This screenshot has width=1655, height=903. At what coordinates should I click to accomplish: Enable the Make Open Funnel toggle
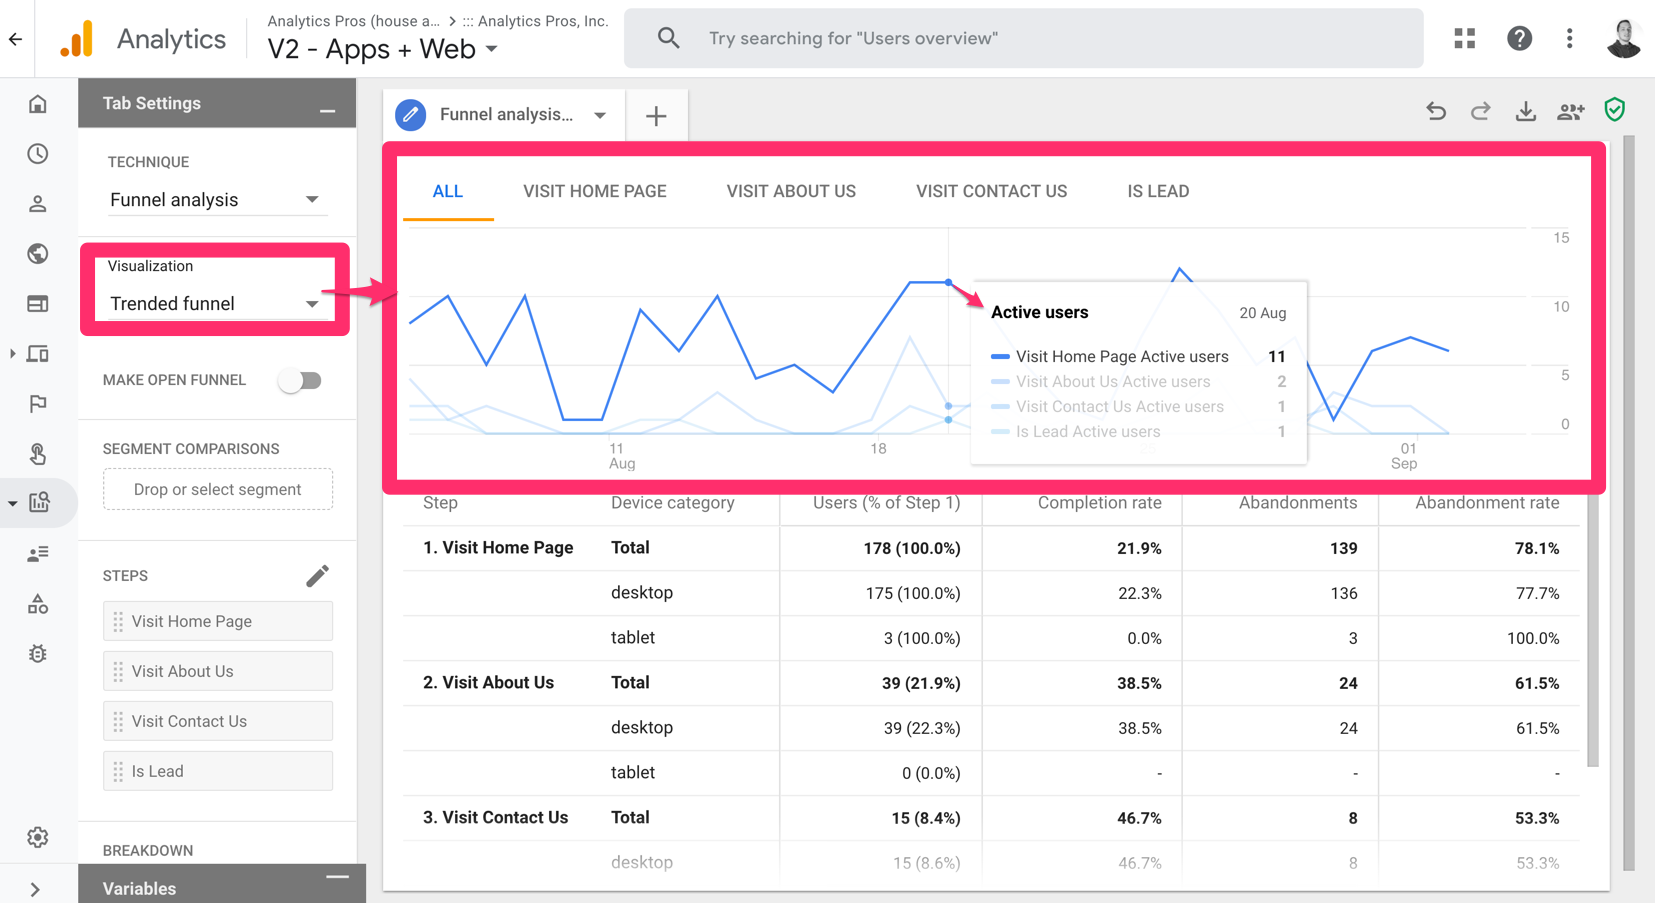click(300, 380)
